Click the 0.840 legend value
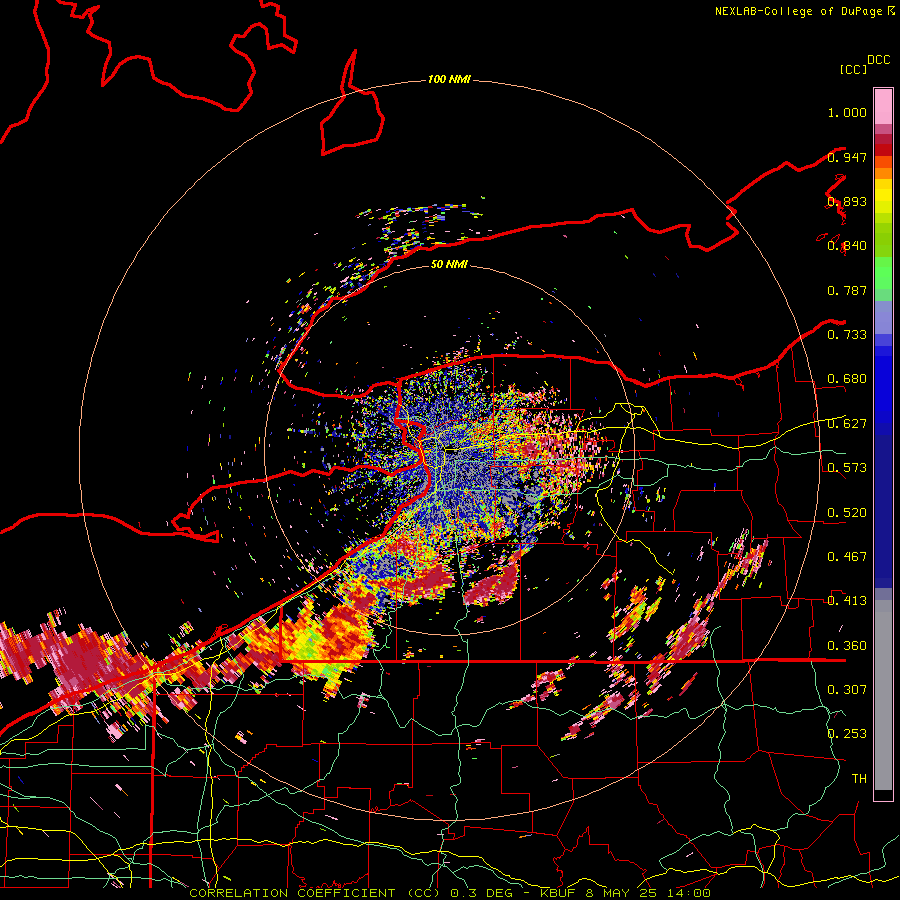The image size is (900, 900). pos(847,246)
